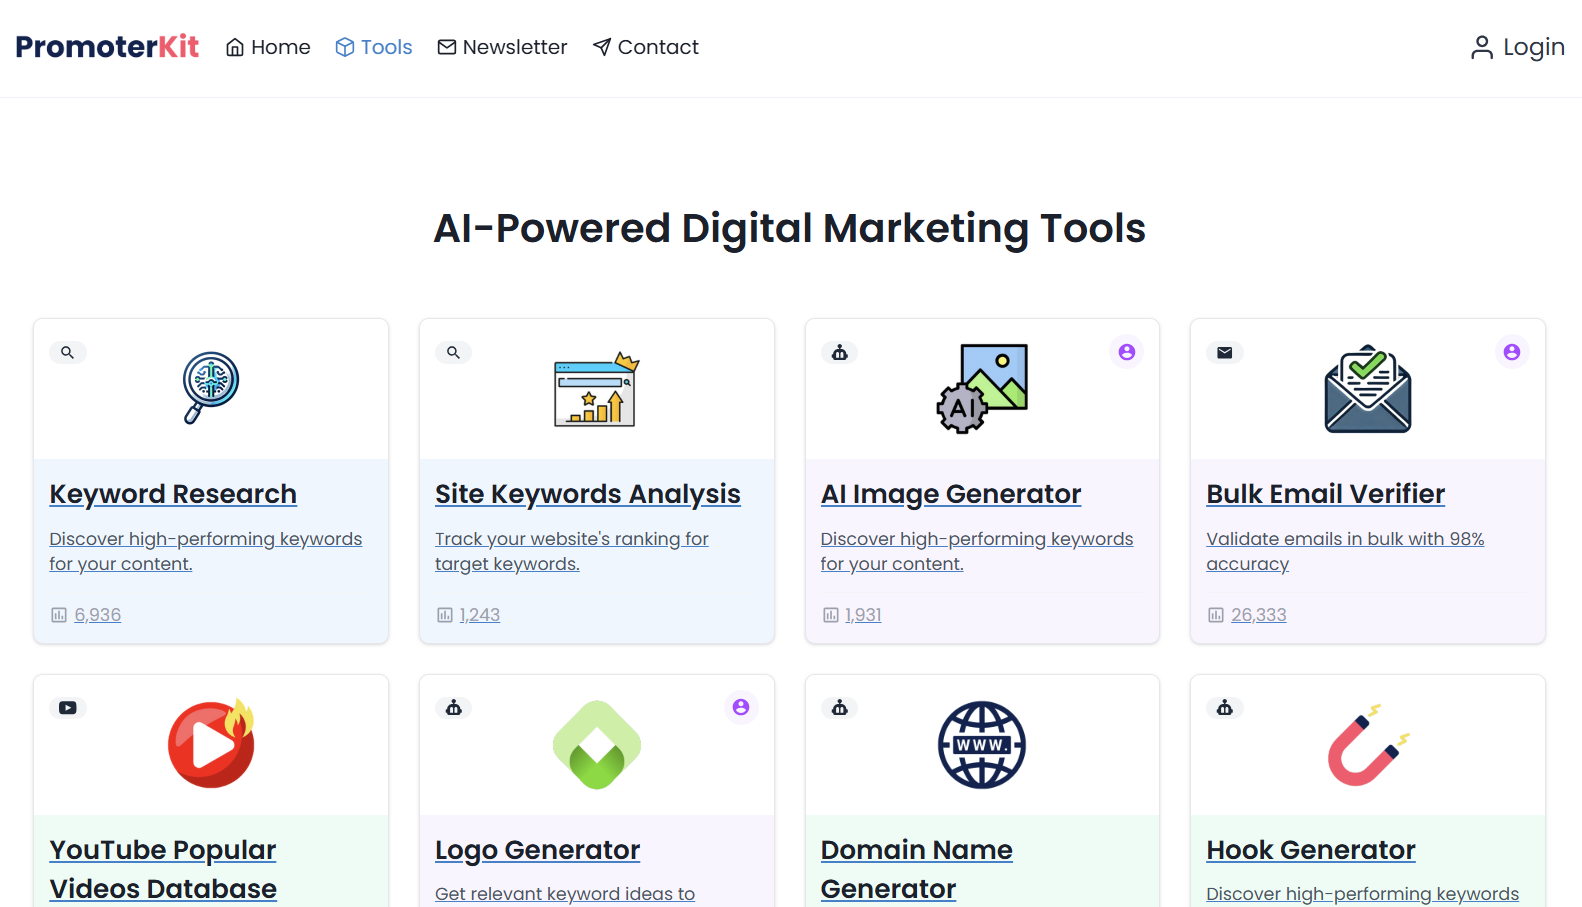Screen dimensions: 1582x907
Task: Open the Site Keywords Analysis link
Action: click(x=588, y=494)
